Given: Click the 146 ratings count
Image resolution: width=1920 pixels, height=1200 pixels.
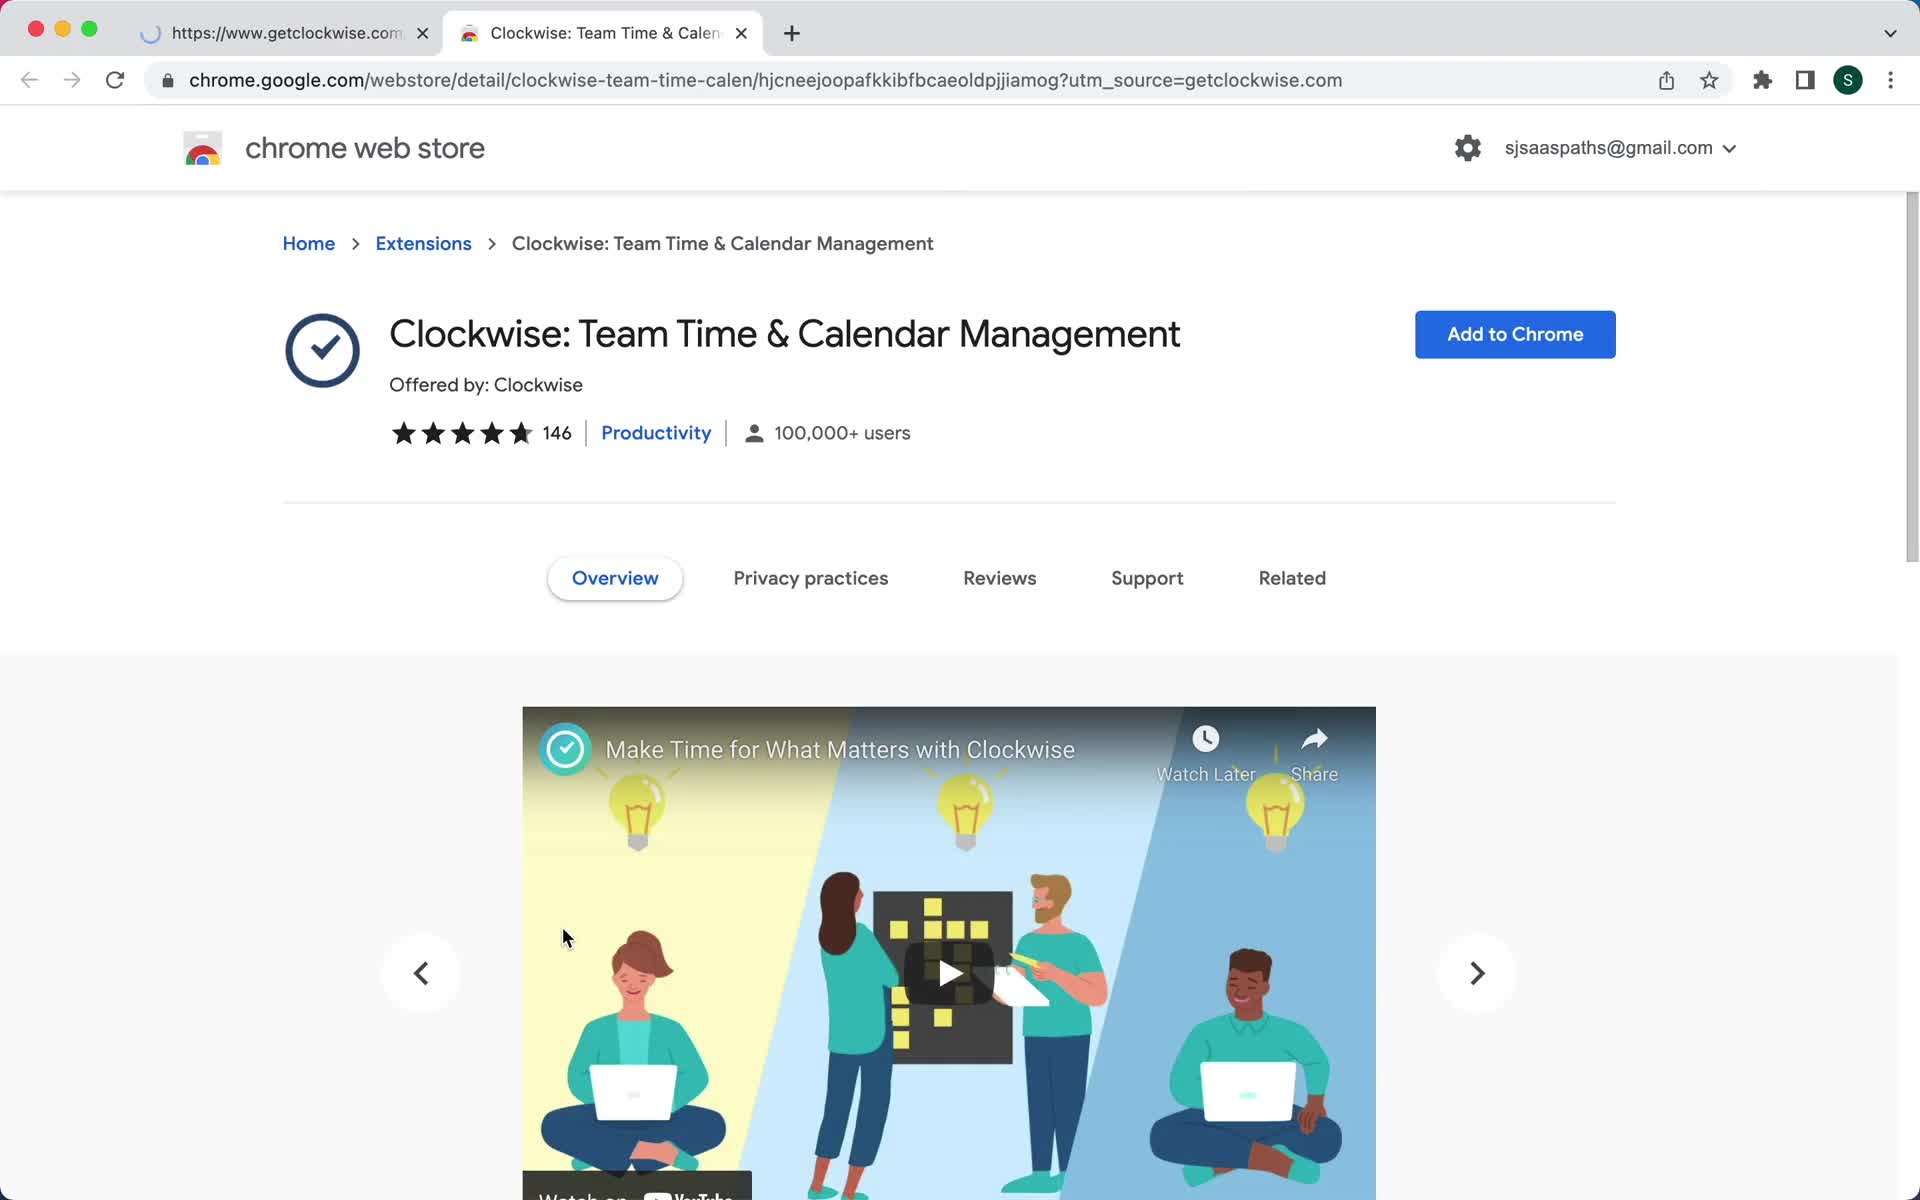Looking at the screenshot, I should coord(557,433).
